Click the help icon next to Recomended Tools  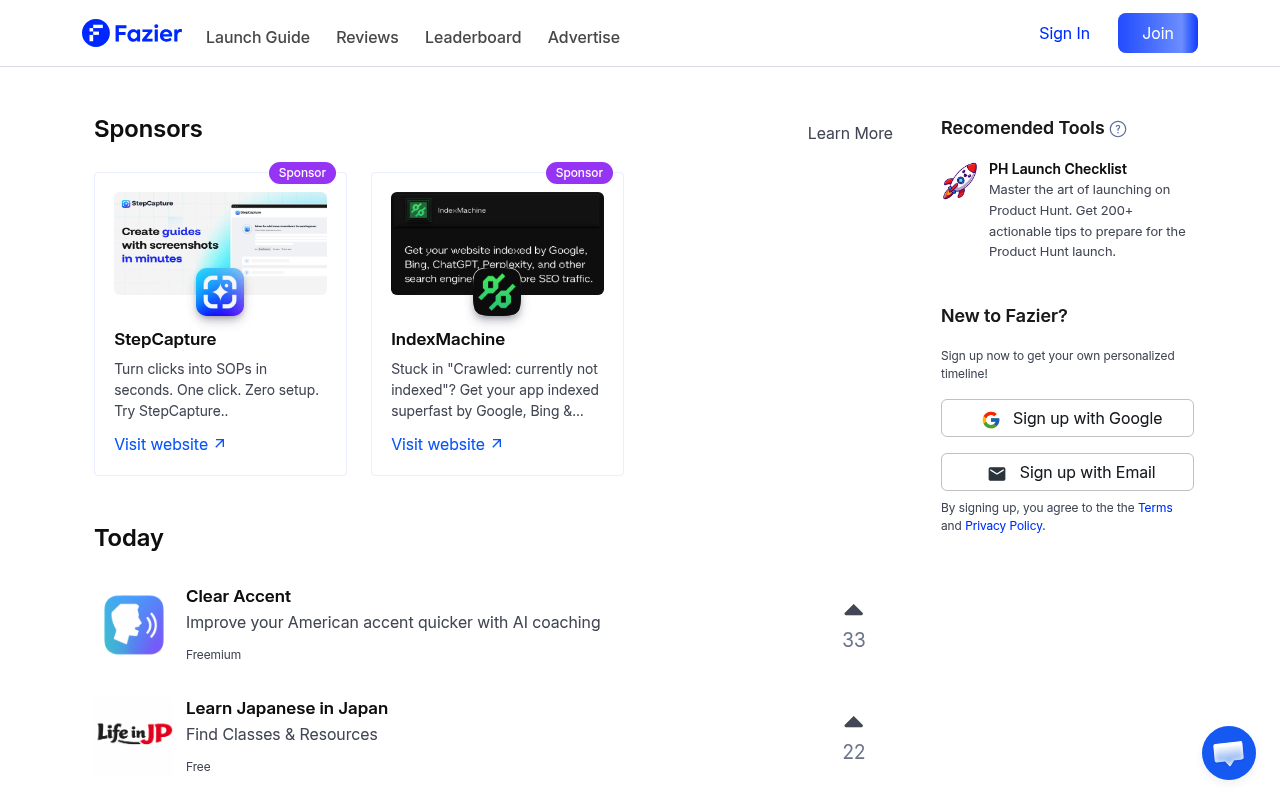tap(1118, 129)
